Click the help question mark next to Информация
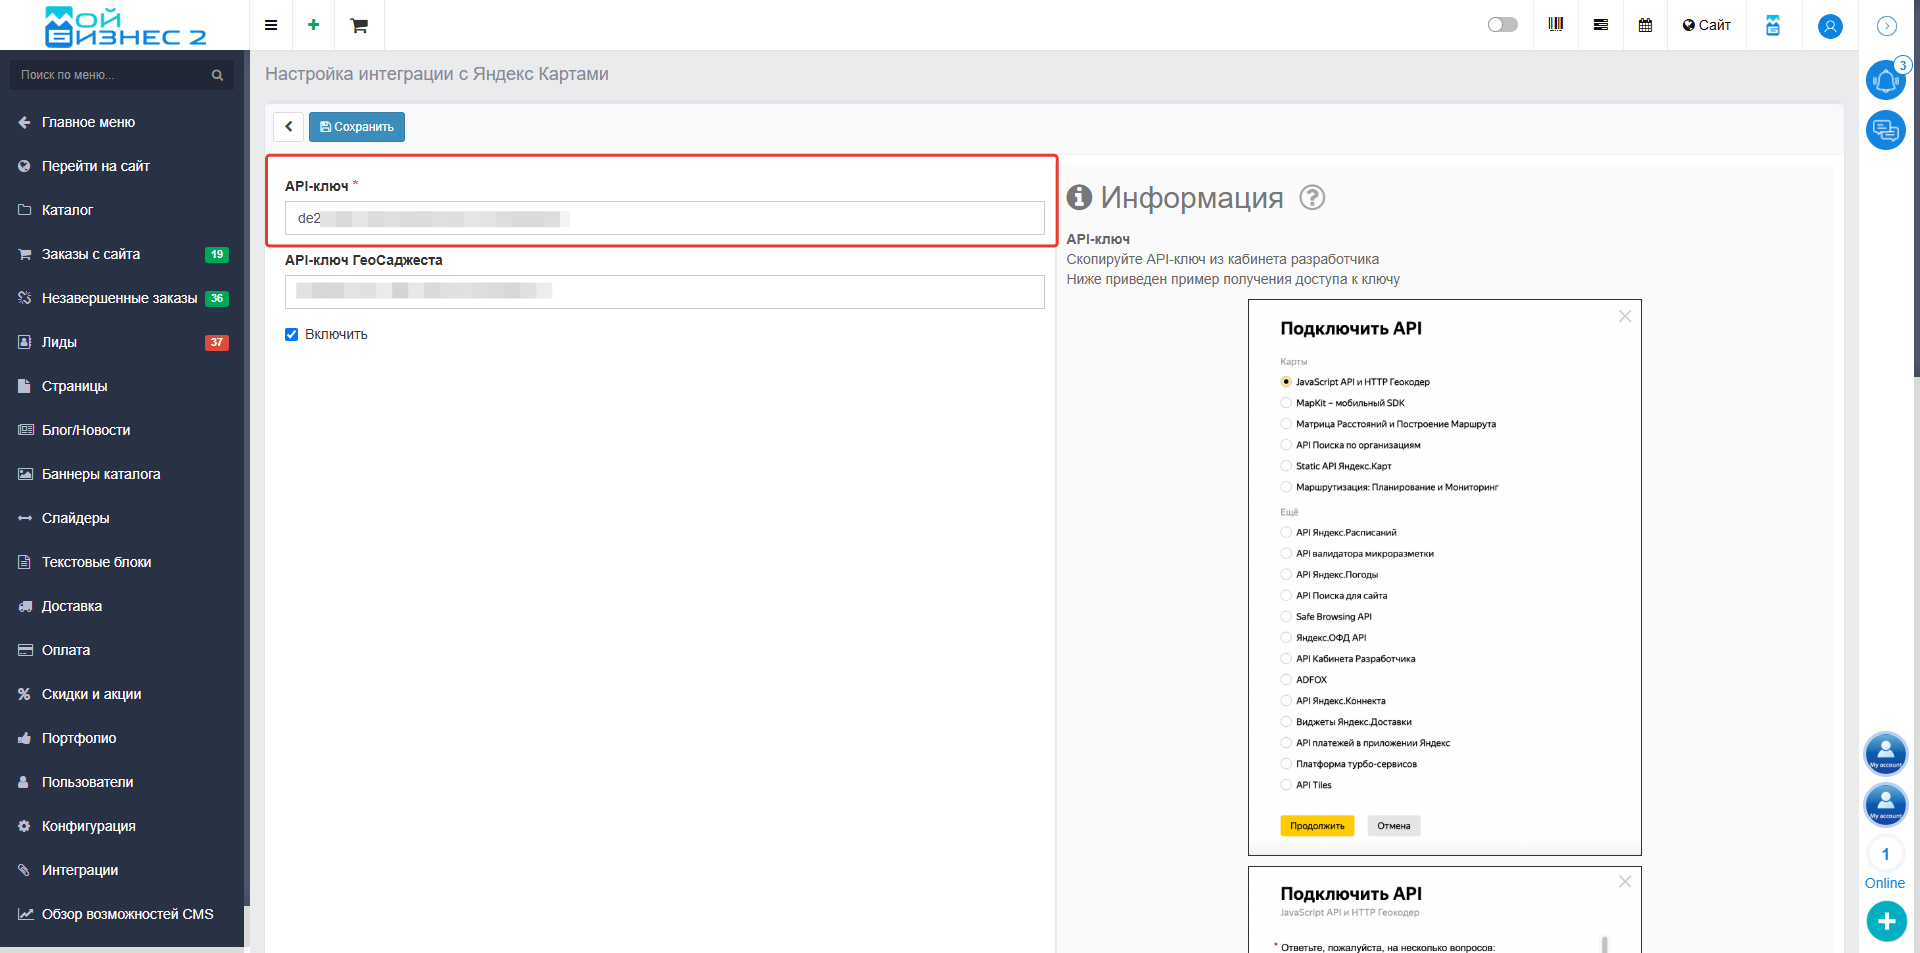The height and width of the screenshot is (953, 1920). (1312, 198)
